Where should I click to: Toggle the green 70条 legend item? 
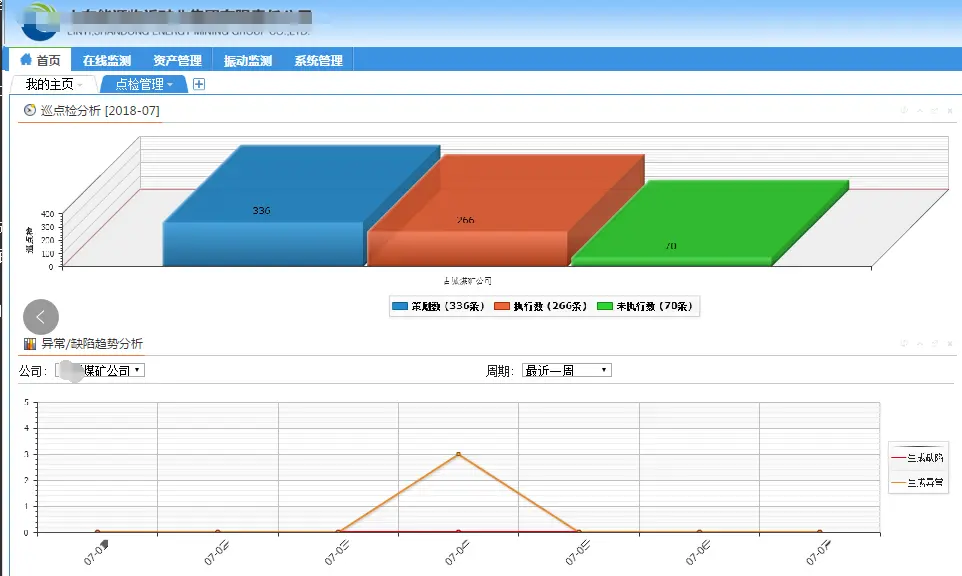[645, 306]
